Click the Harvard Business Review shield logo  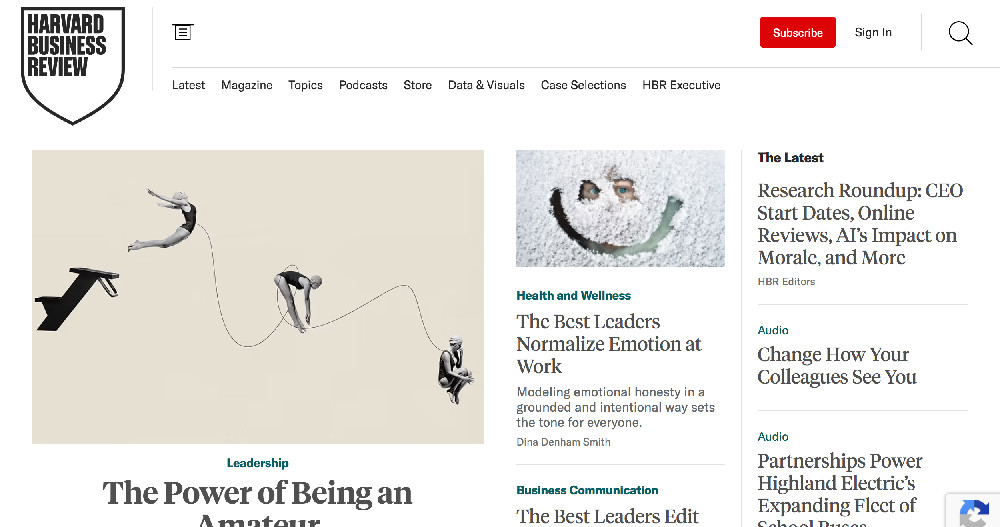[73, 65]
